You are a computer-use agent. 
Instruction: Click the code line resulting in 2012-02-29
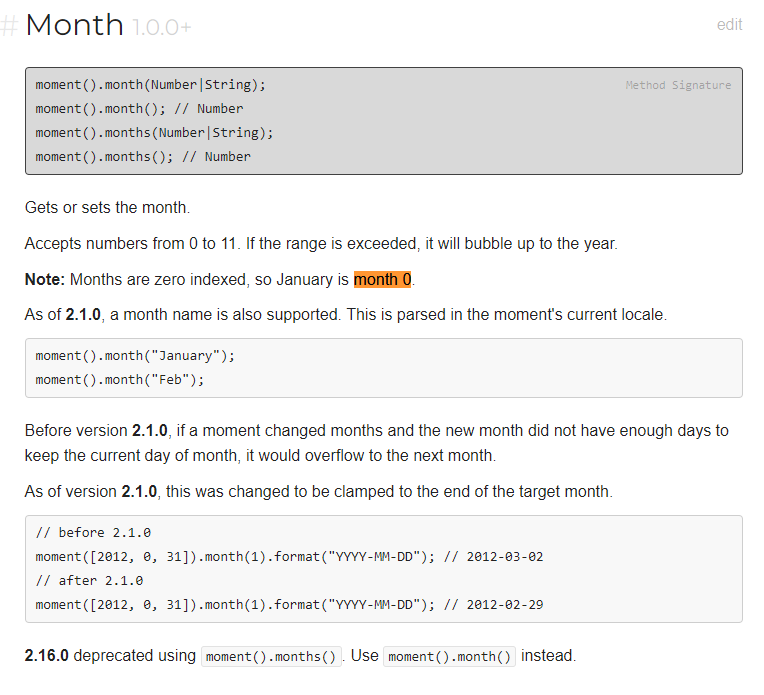(x=289, y=605)
